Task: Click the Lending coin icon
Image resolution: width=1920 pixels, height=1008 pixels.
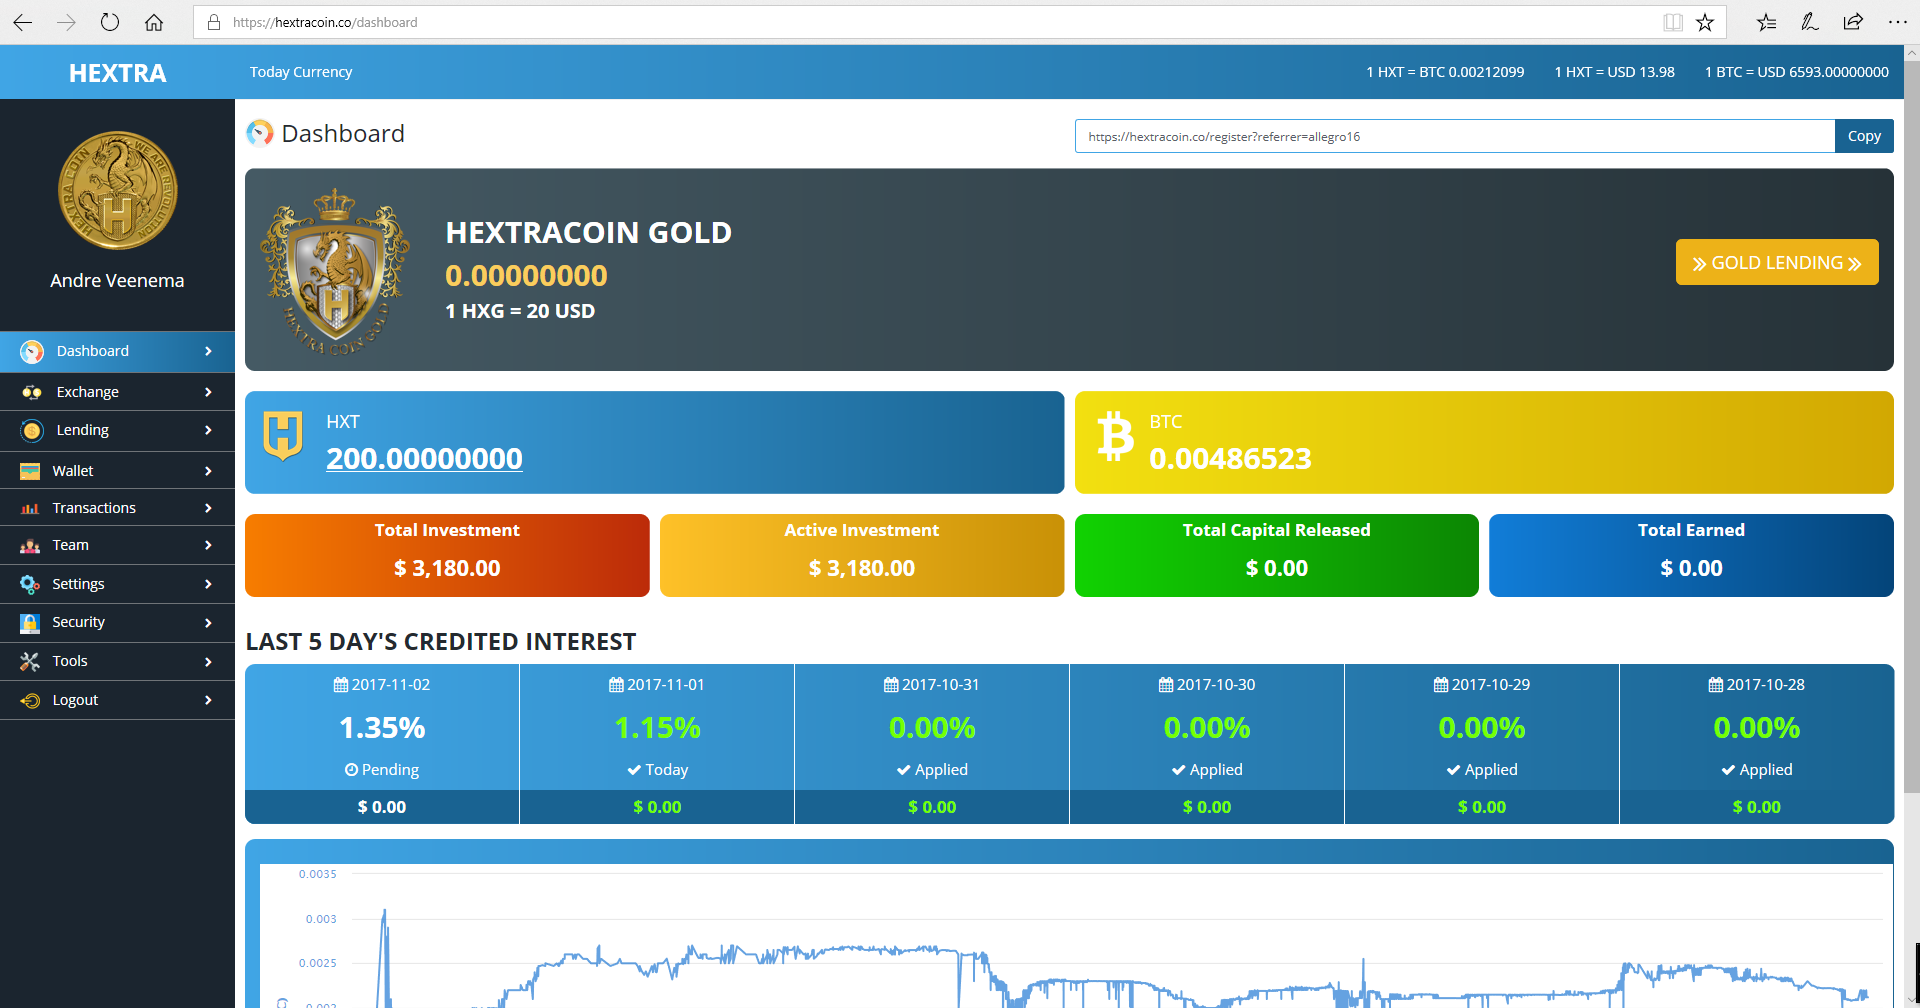Action: pos(32,431)
